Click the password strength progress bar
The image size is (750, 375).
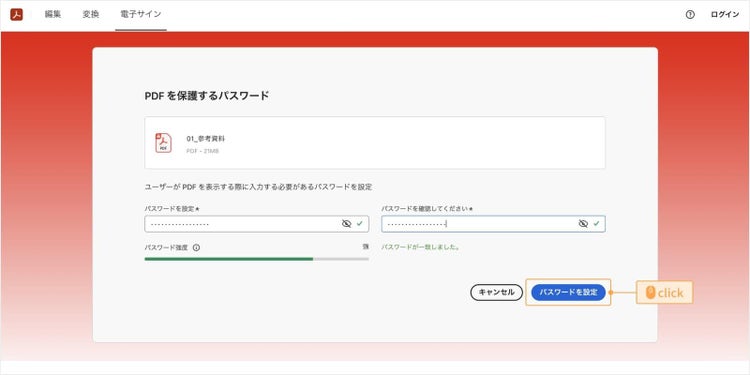tap(256, 259)
